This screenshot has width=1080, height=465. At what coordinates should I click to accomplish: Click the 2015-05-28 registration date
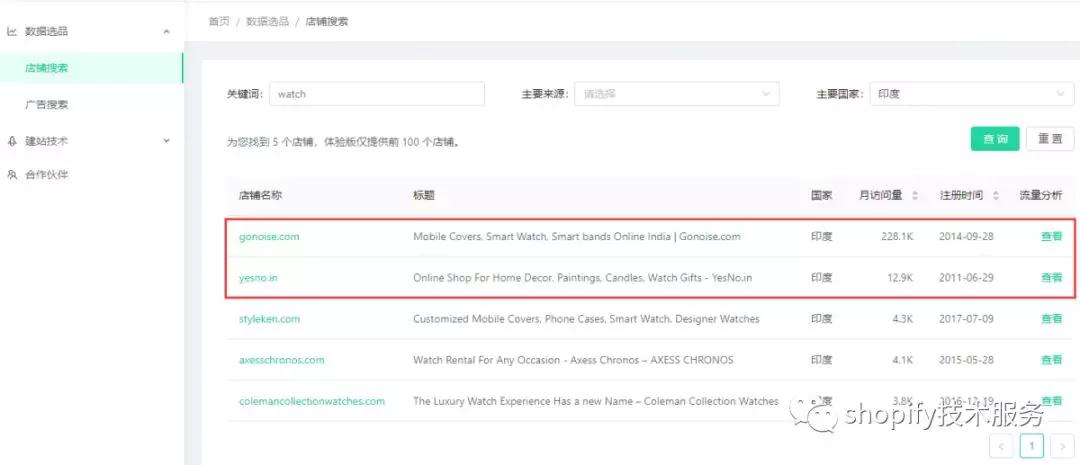[x=966, y=360]
